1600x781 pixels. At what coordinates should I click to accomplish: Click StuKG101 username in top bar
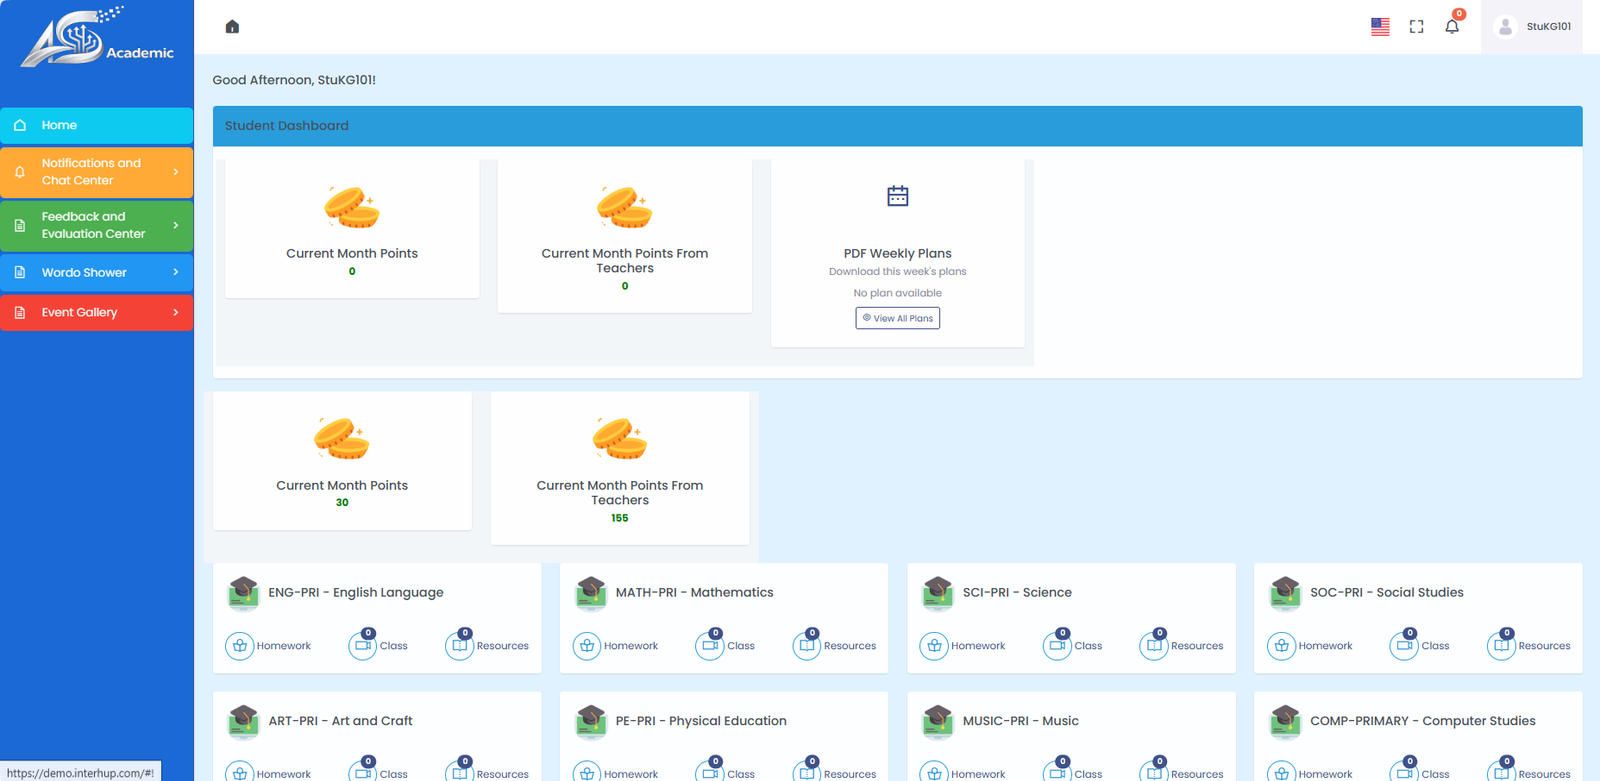pyautogui.click(x=1548, y=27)
